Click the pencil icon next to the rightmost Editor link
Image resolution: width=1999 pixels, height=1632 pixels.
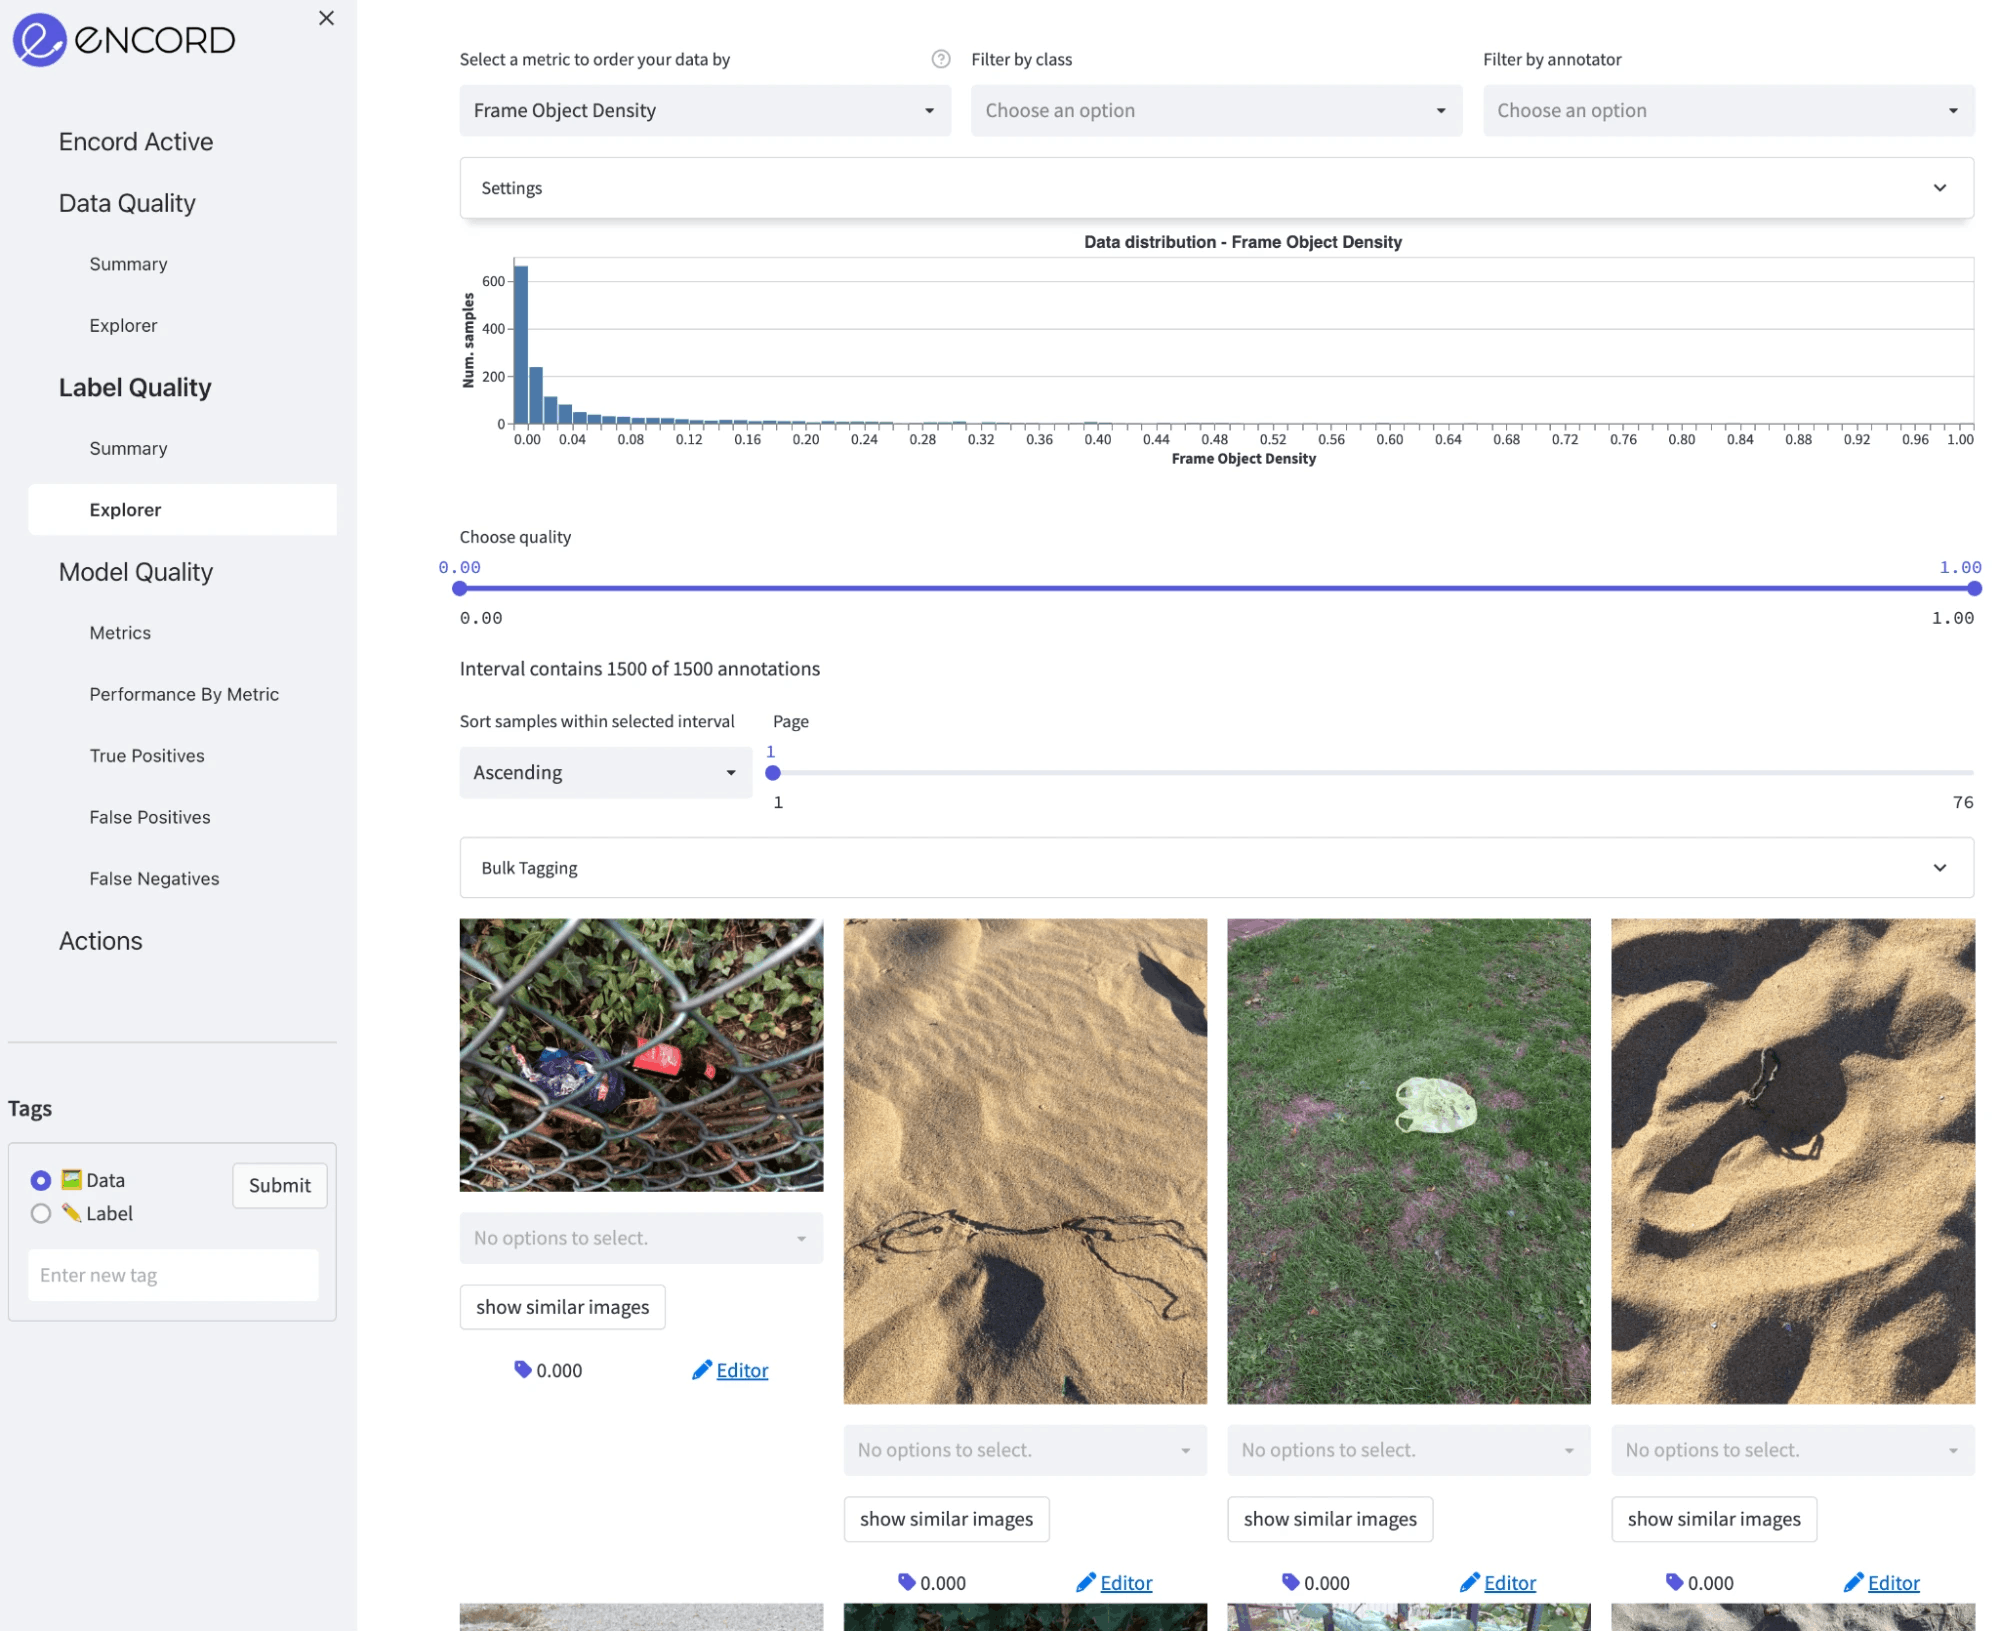point(1854,1583)
